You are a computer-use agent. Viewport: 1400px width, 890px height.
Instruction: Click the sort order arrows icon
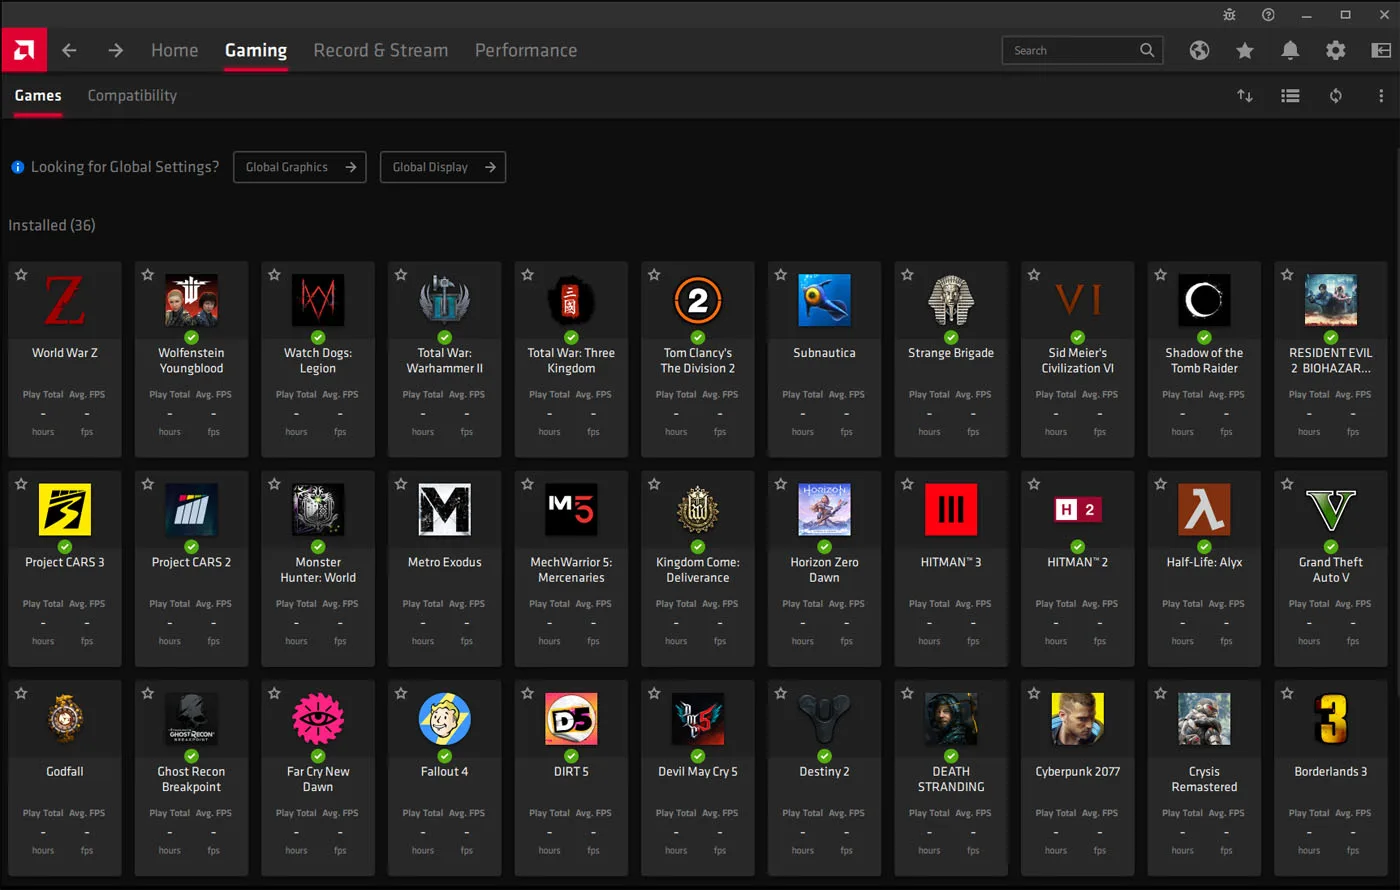(1245, 96)
